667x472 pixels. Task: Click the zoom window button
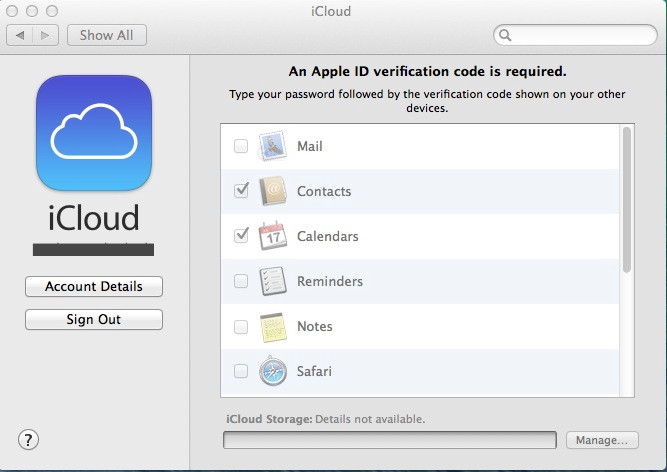[52, 11]
